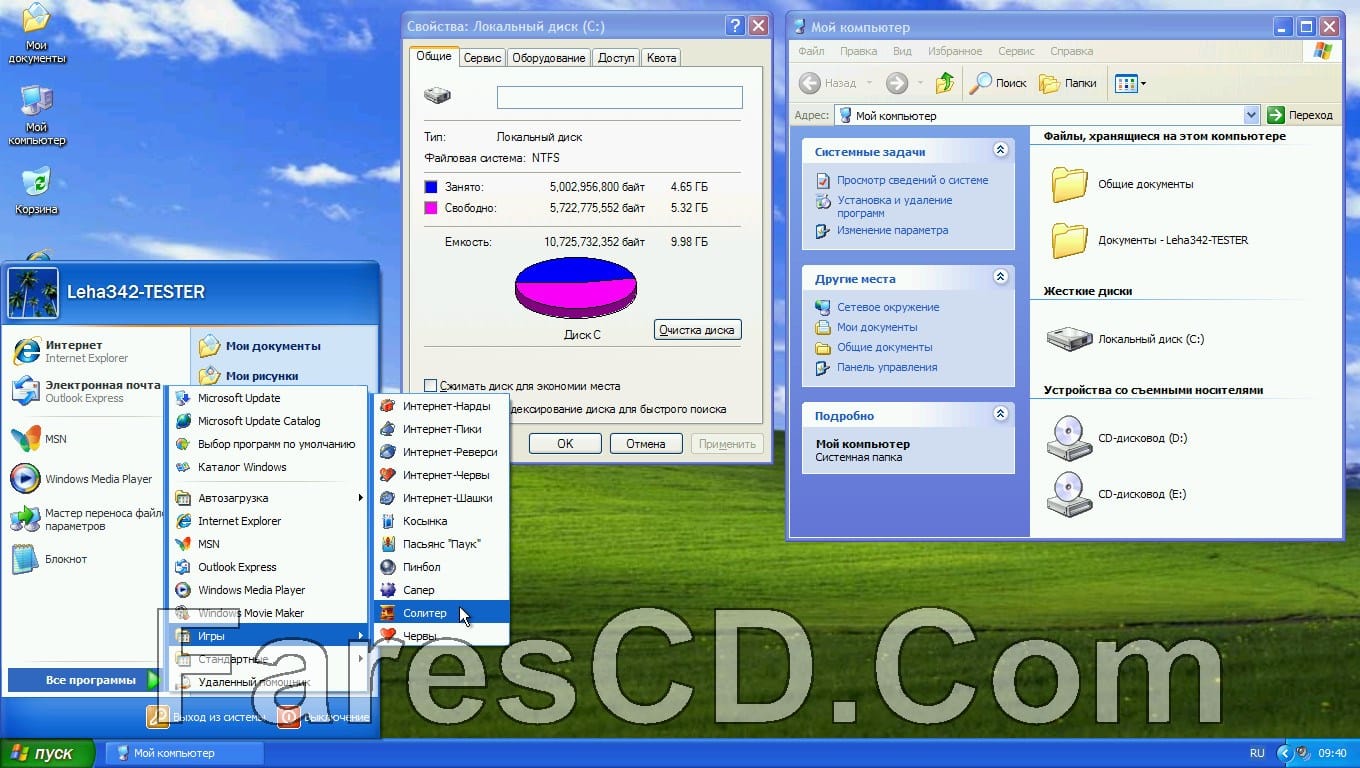Click the disk label input field
1360x768 pixels.
pyautogui.click(x=620, y=97)
